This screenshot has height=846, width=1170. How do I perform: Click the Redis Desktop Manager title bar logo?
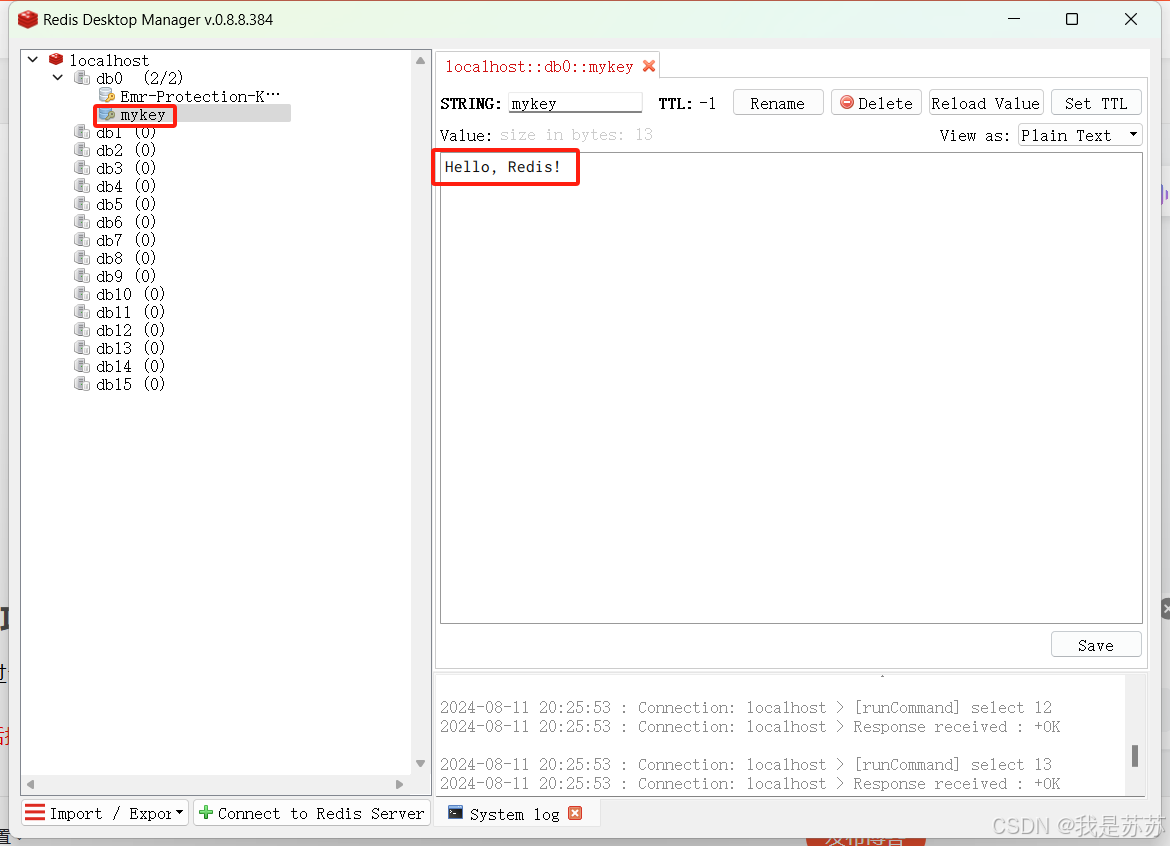coord(28,19)
